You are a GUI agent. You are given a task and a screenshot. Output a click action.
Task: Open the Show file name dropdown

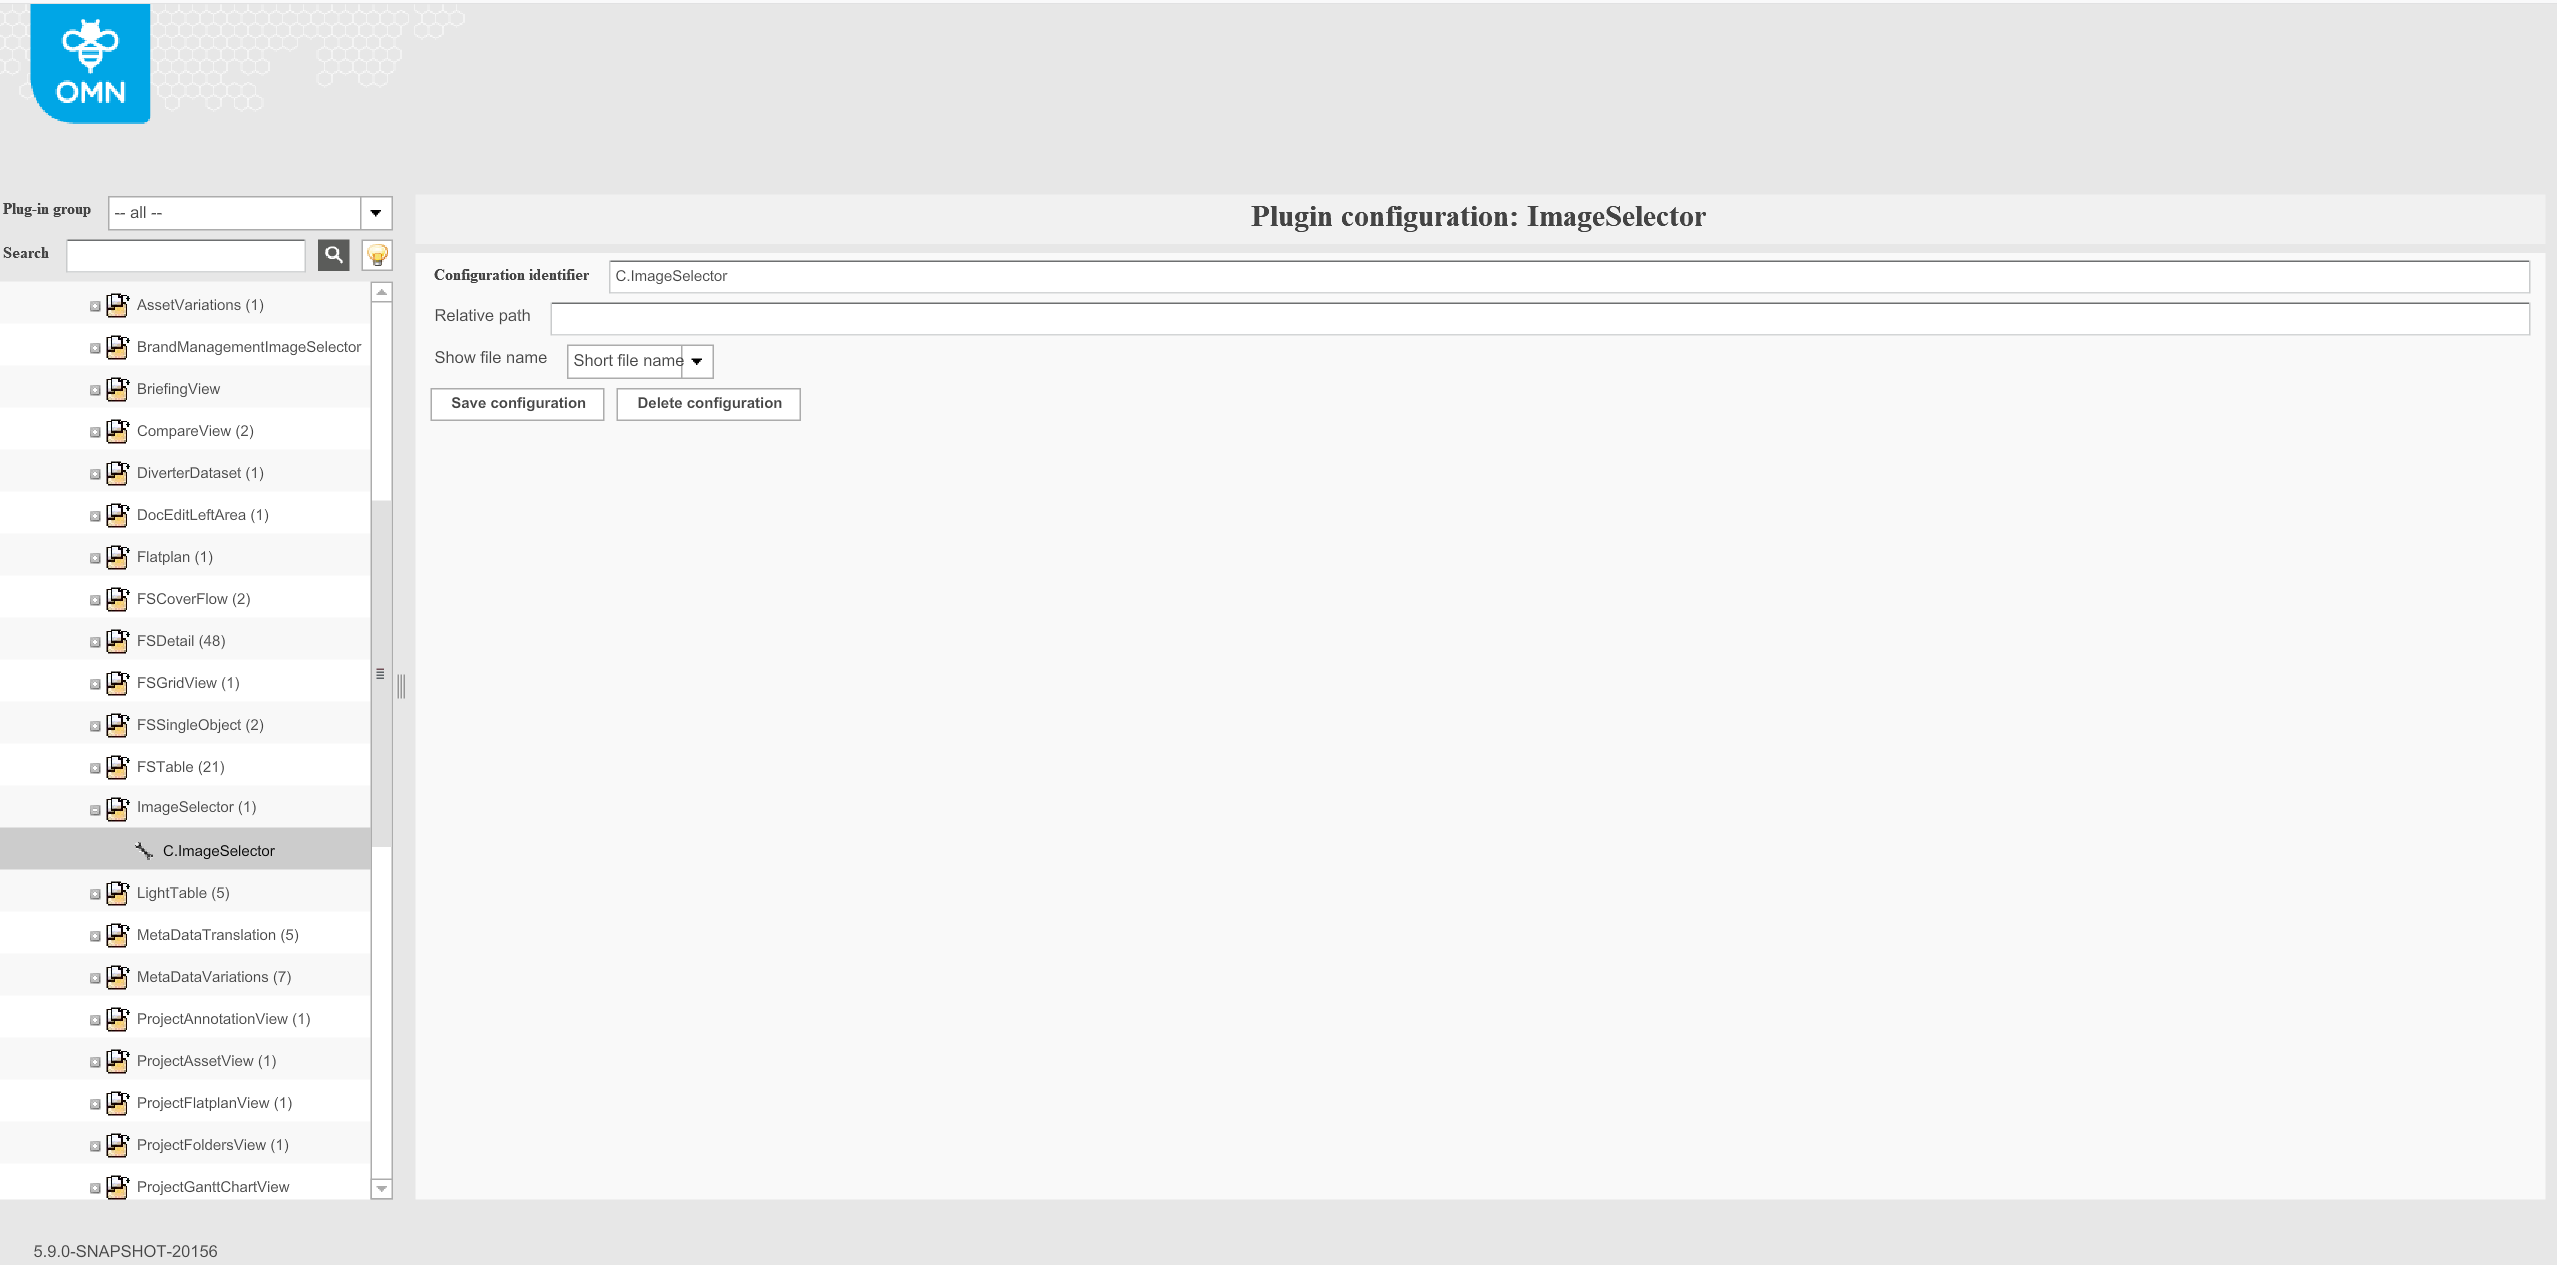pos(697,361)
